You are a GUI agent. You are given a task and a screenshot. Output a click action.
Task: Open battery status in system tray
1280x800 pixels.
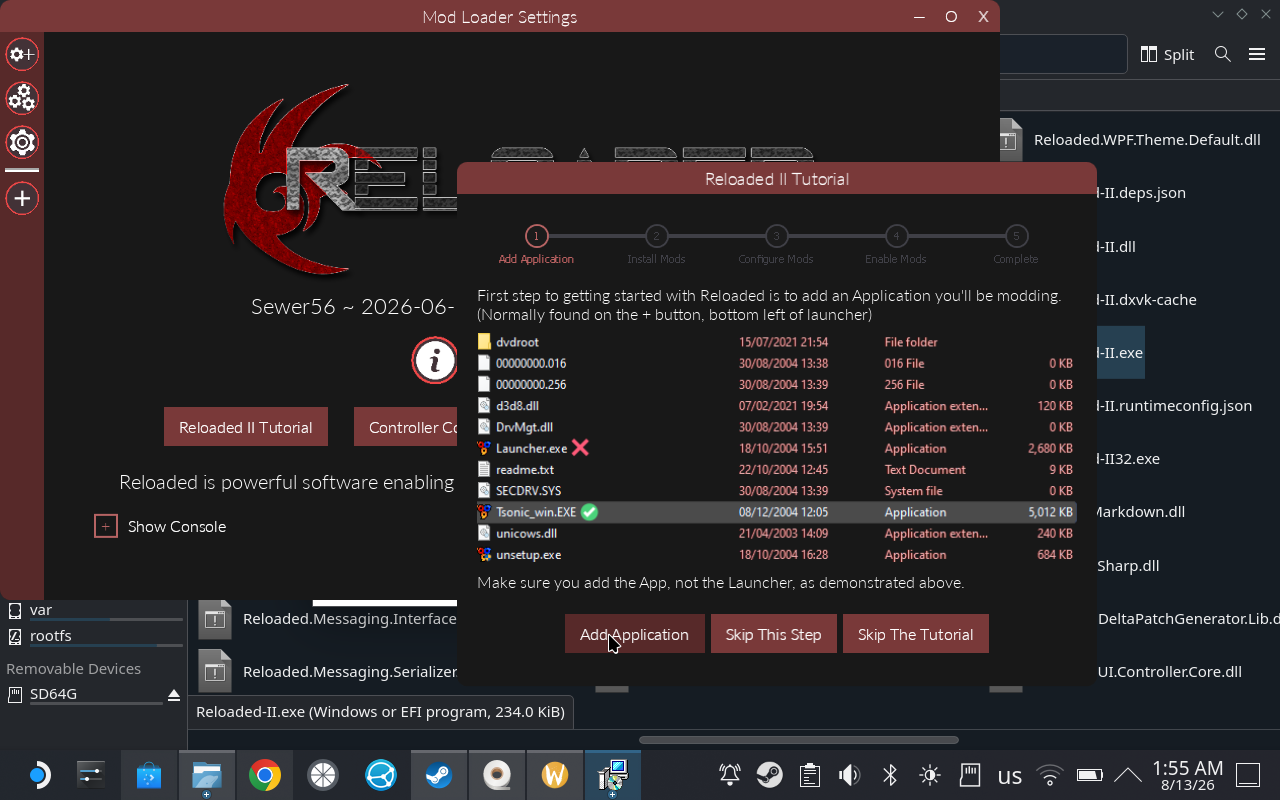(1089, 775)
